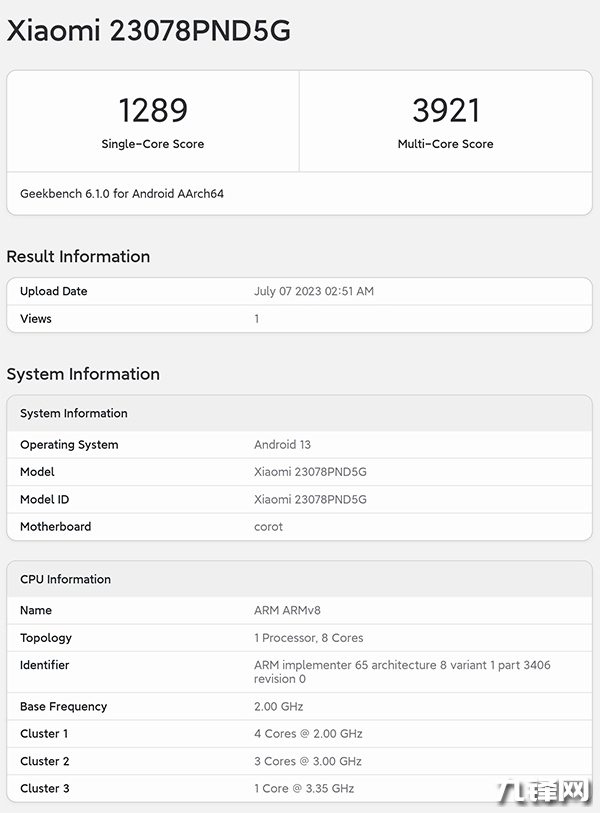This screenshot has height=813, width=600.
Task: Click the single-core score 1289
Action: click(x=152, y=109)
